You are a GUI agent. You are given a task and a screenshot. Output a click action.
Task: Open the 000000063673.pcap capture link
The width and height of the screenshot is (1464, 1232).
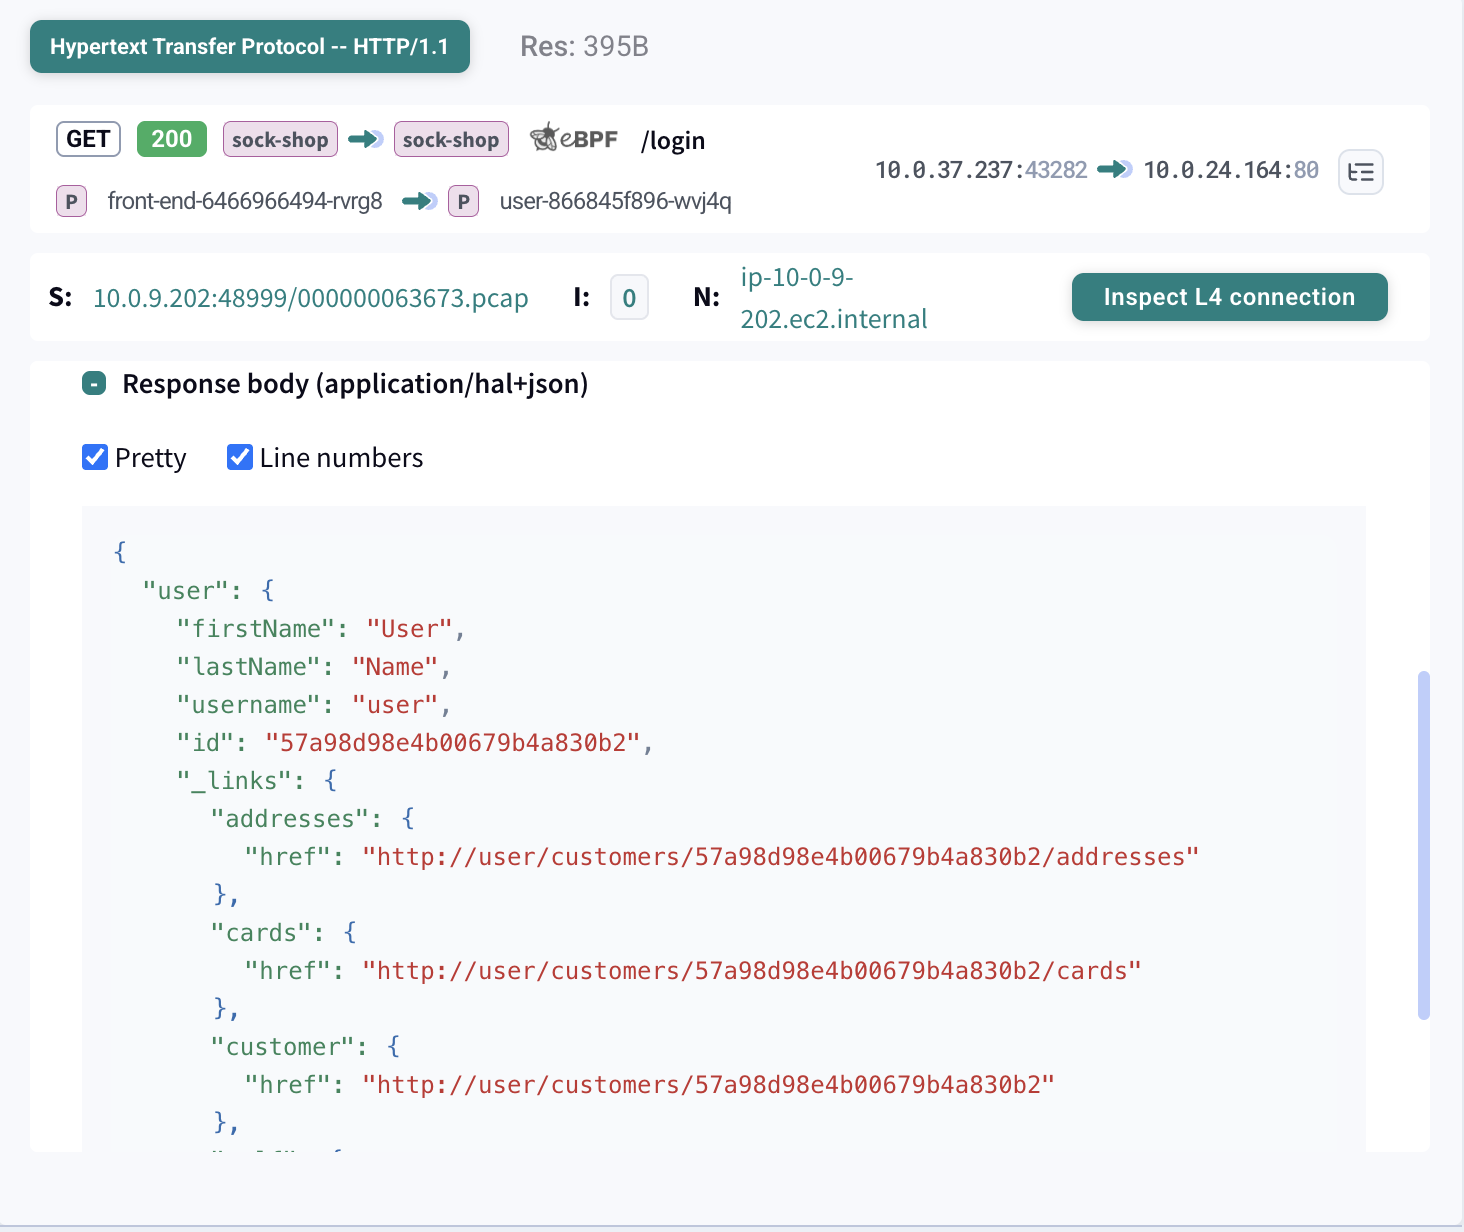point(311,298)
